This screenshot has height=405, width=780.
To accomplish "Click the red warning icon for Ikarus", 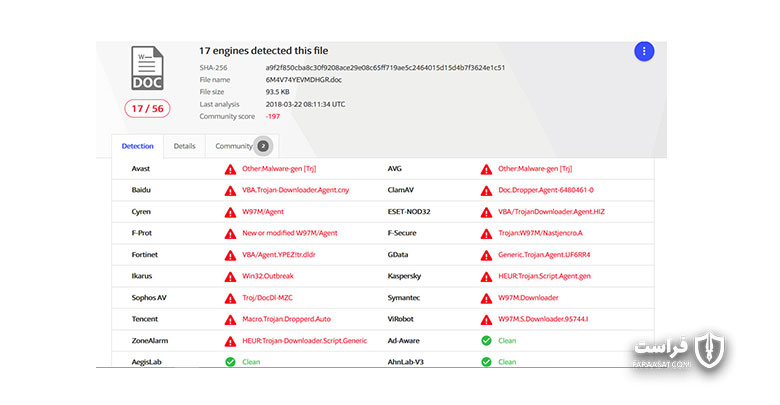I will (230, 277).
